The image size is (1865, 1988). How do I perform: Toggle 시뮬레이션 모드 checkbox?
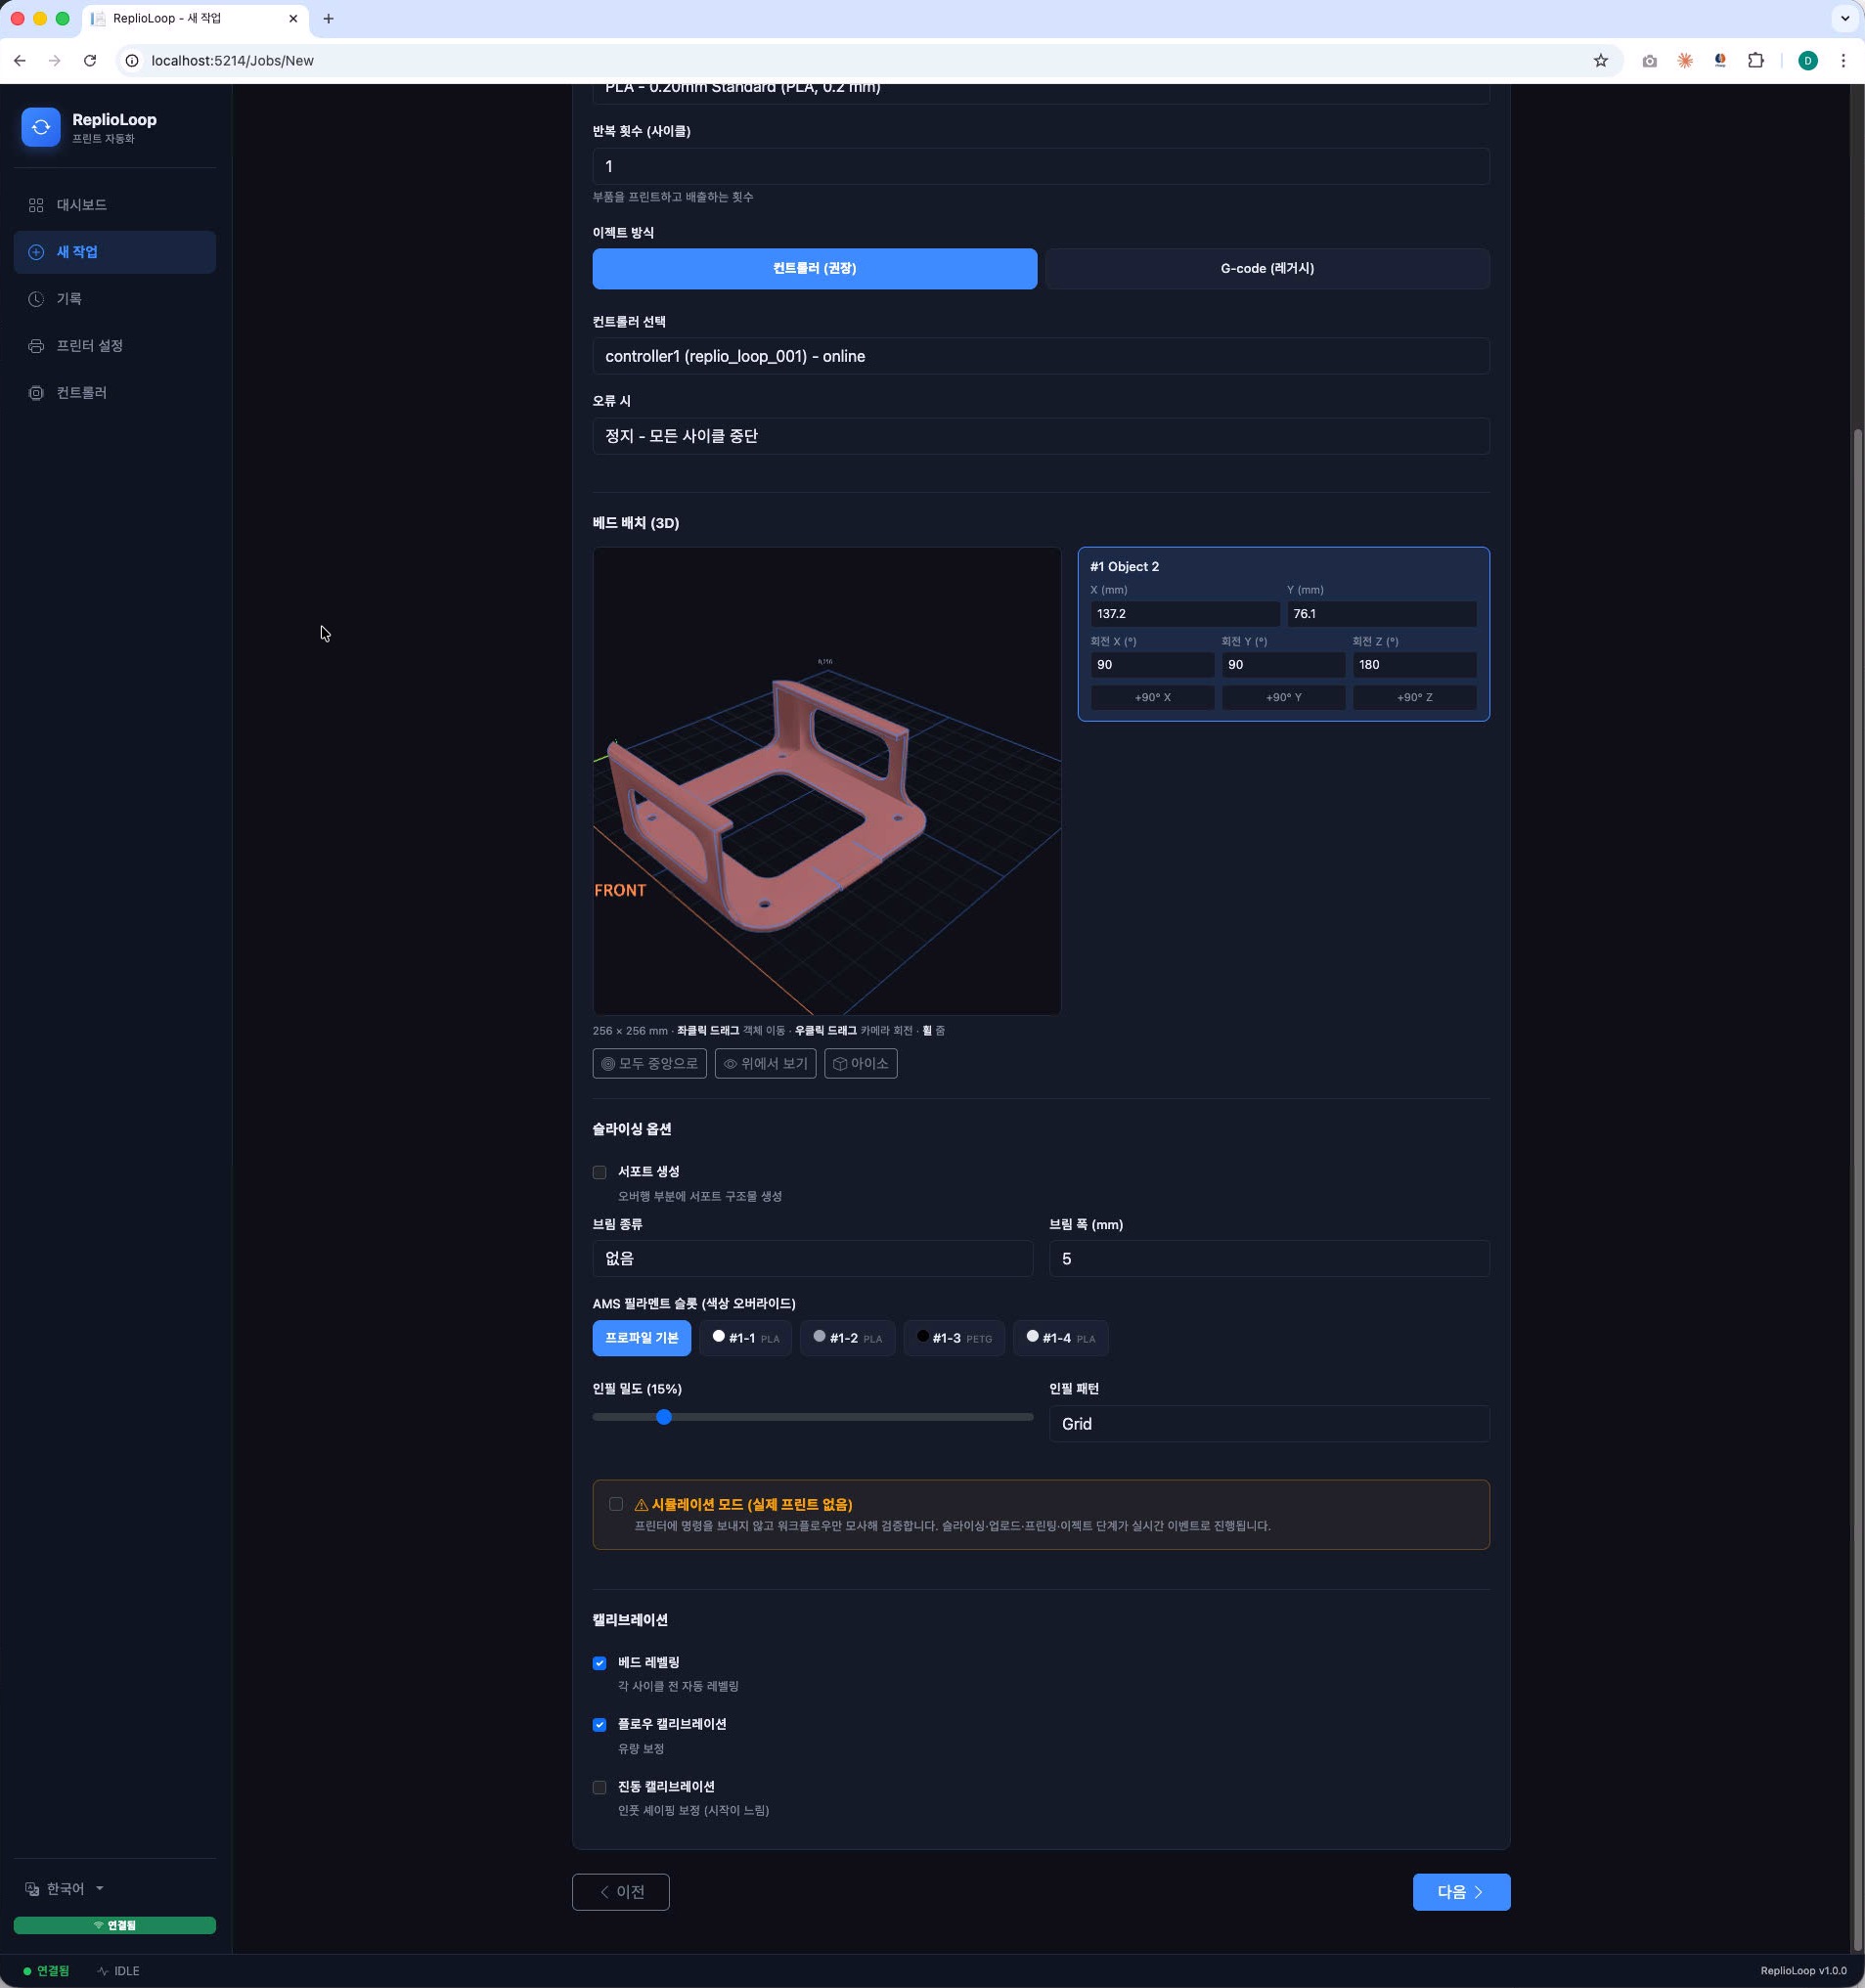point(616,1504)
